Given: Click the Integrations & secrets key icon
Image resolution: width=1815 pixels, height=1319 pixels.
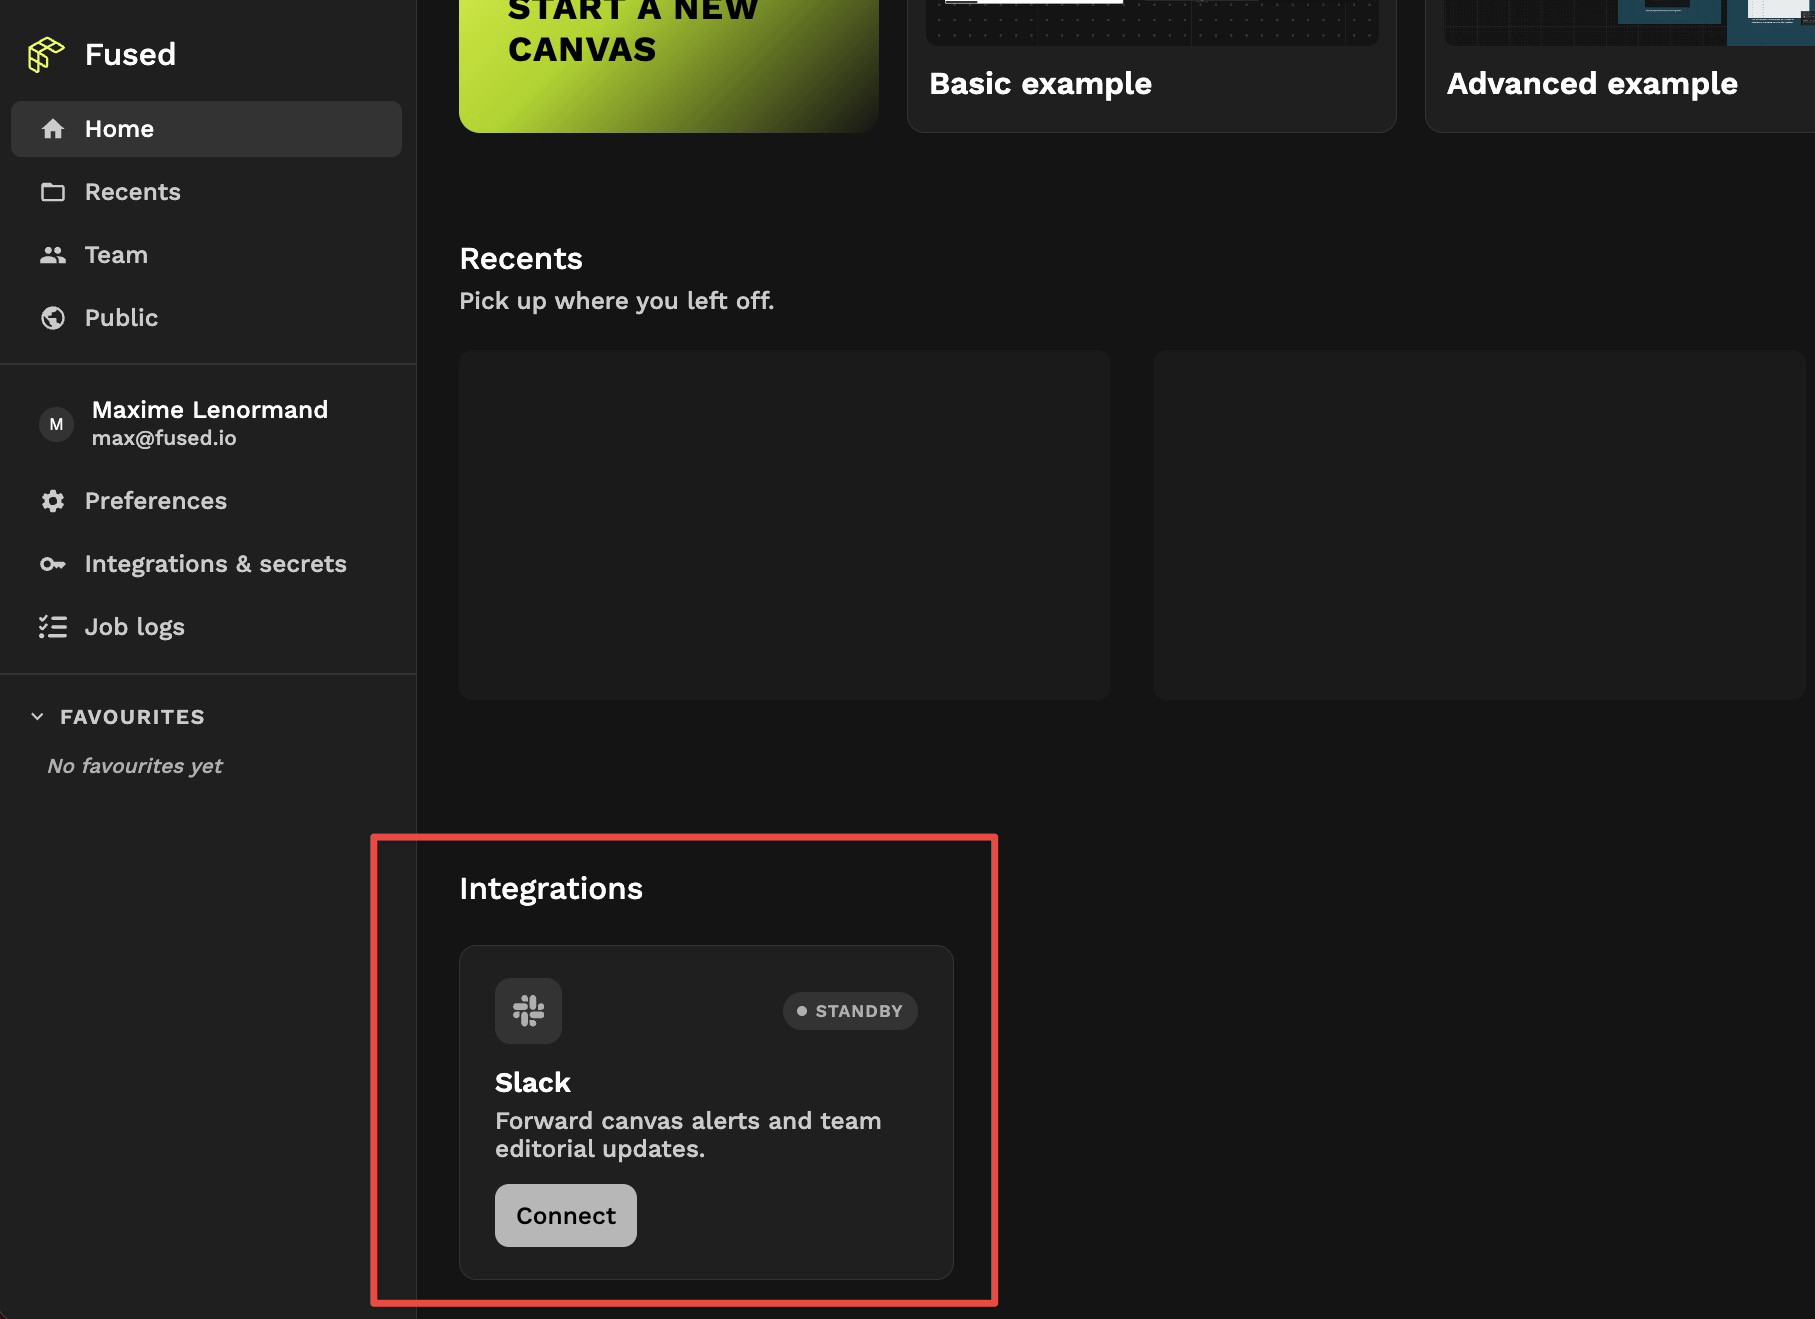Looking at the screenshot, I should click(53, 564).
